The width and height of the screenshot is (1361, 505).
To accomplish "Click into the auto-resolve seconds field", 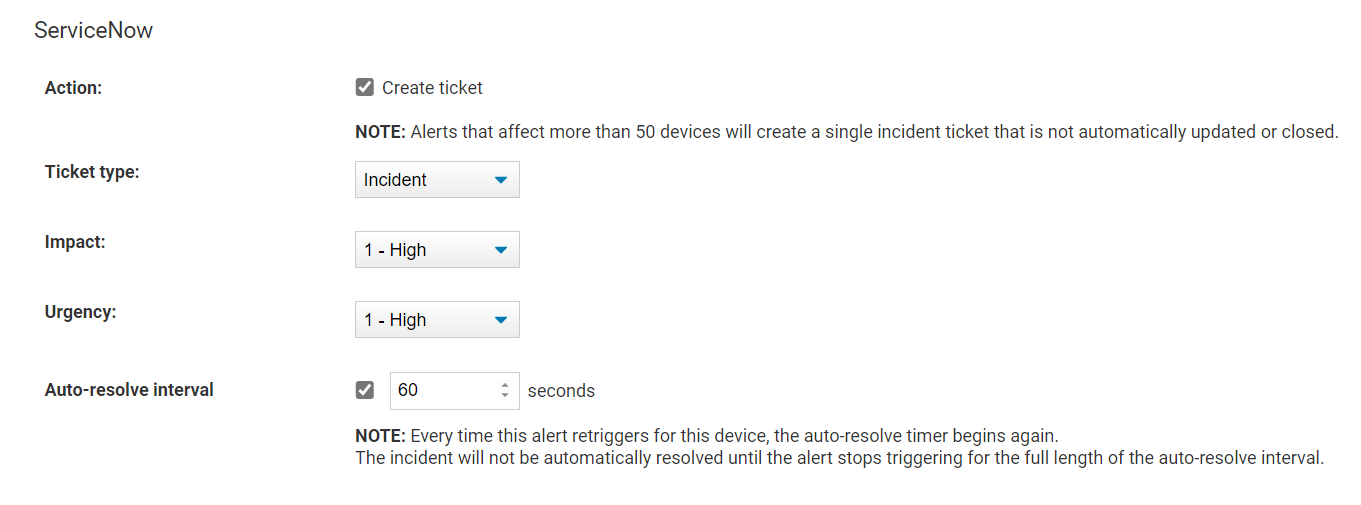I will point(440,390).
